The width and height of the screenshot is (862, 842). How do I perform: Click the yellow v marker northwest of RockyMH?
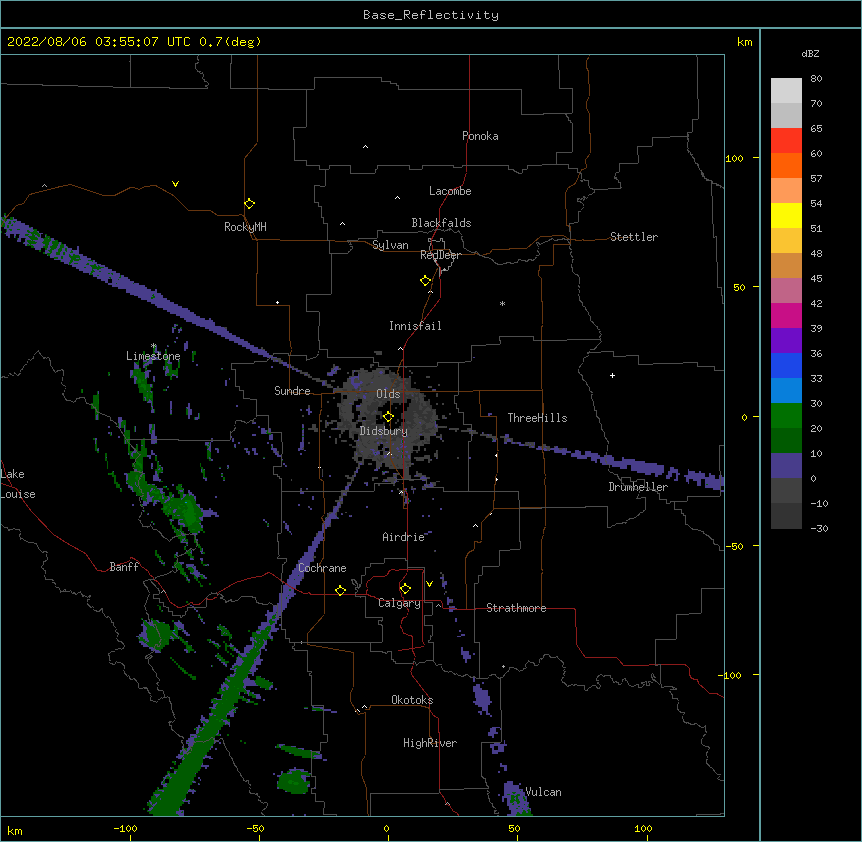tap(175, 184)
